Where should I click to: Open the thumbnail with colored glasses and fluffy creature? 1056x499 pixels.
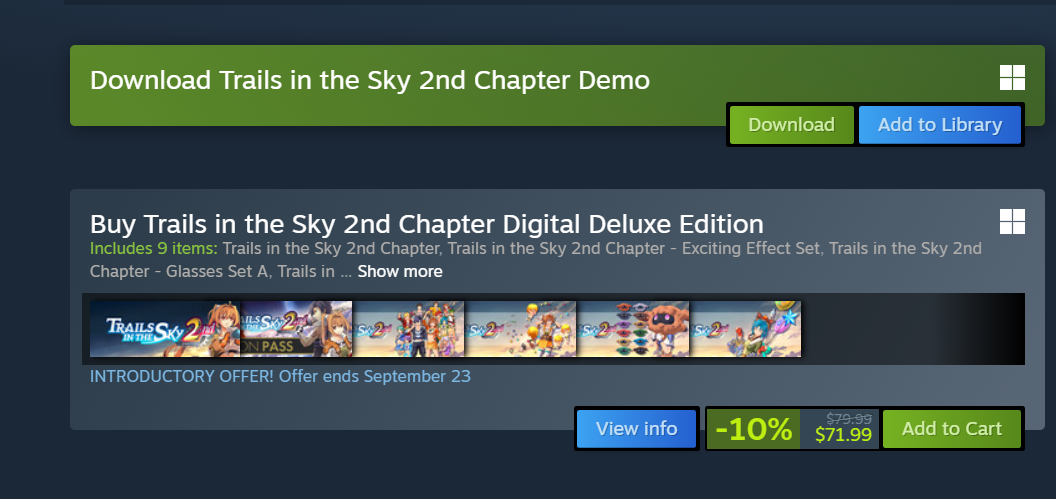633,329
